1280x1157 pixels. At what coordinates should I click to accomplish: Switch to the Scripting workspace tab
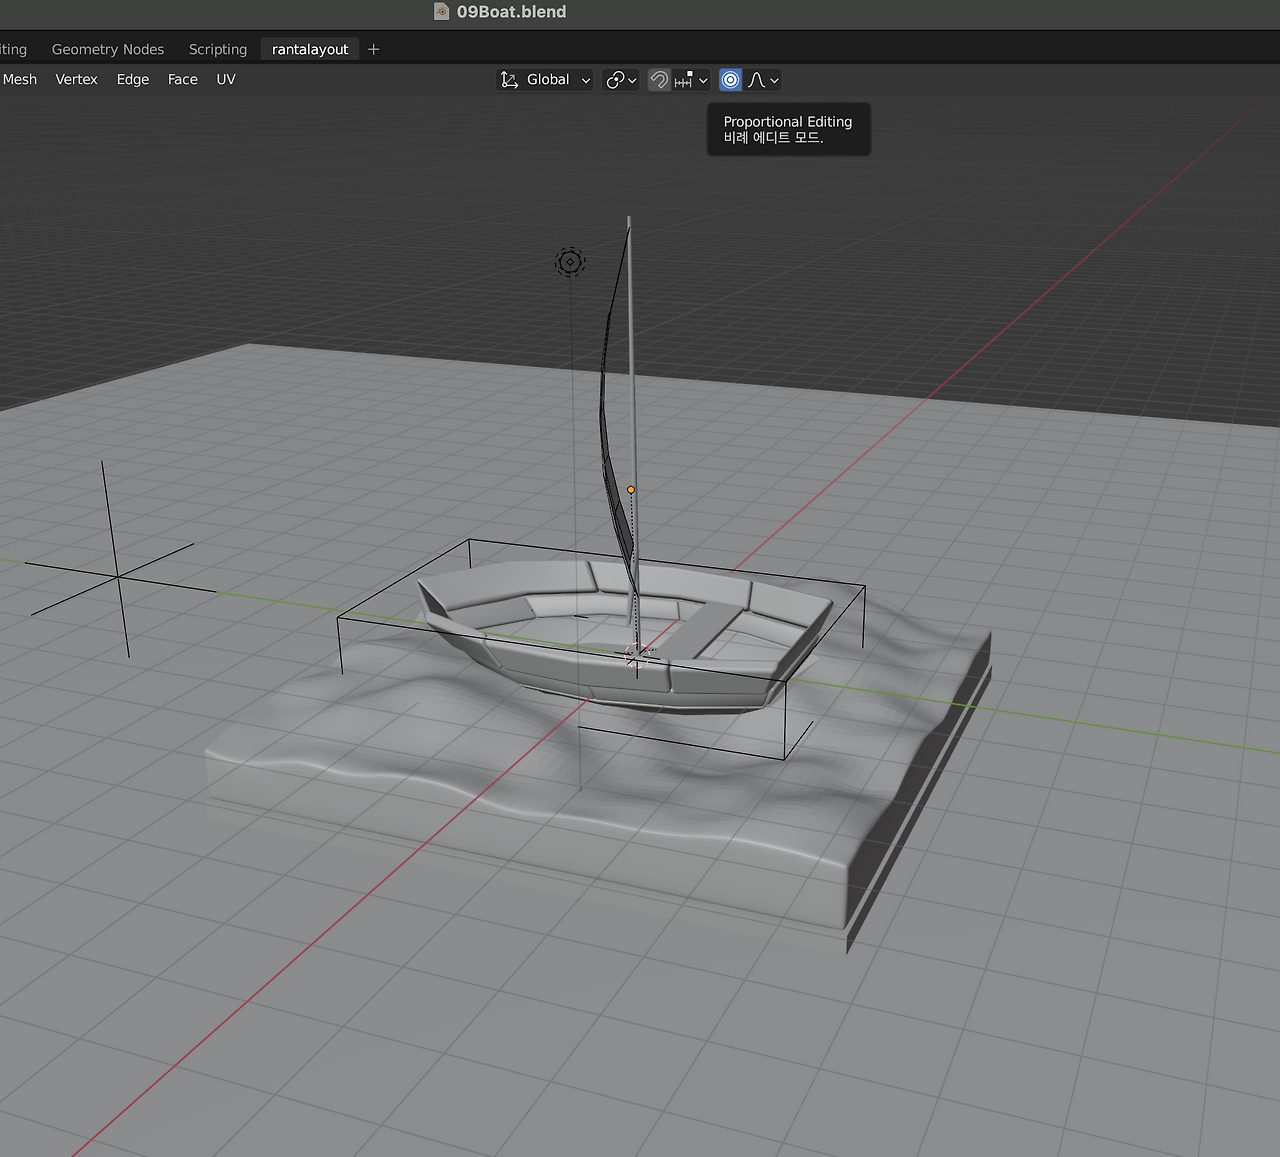coord(218,49)
